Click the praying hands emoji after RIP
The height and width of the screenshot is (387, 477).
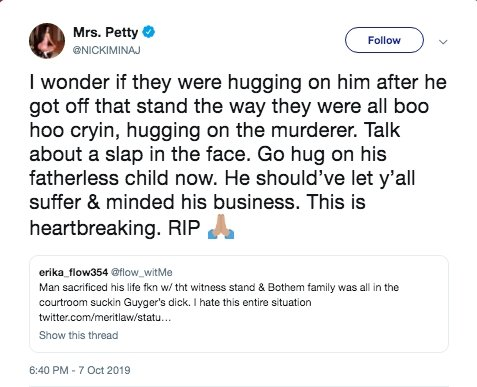click(x=221, y=227)
